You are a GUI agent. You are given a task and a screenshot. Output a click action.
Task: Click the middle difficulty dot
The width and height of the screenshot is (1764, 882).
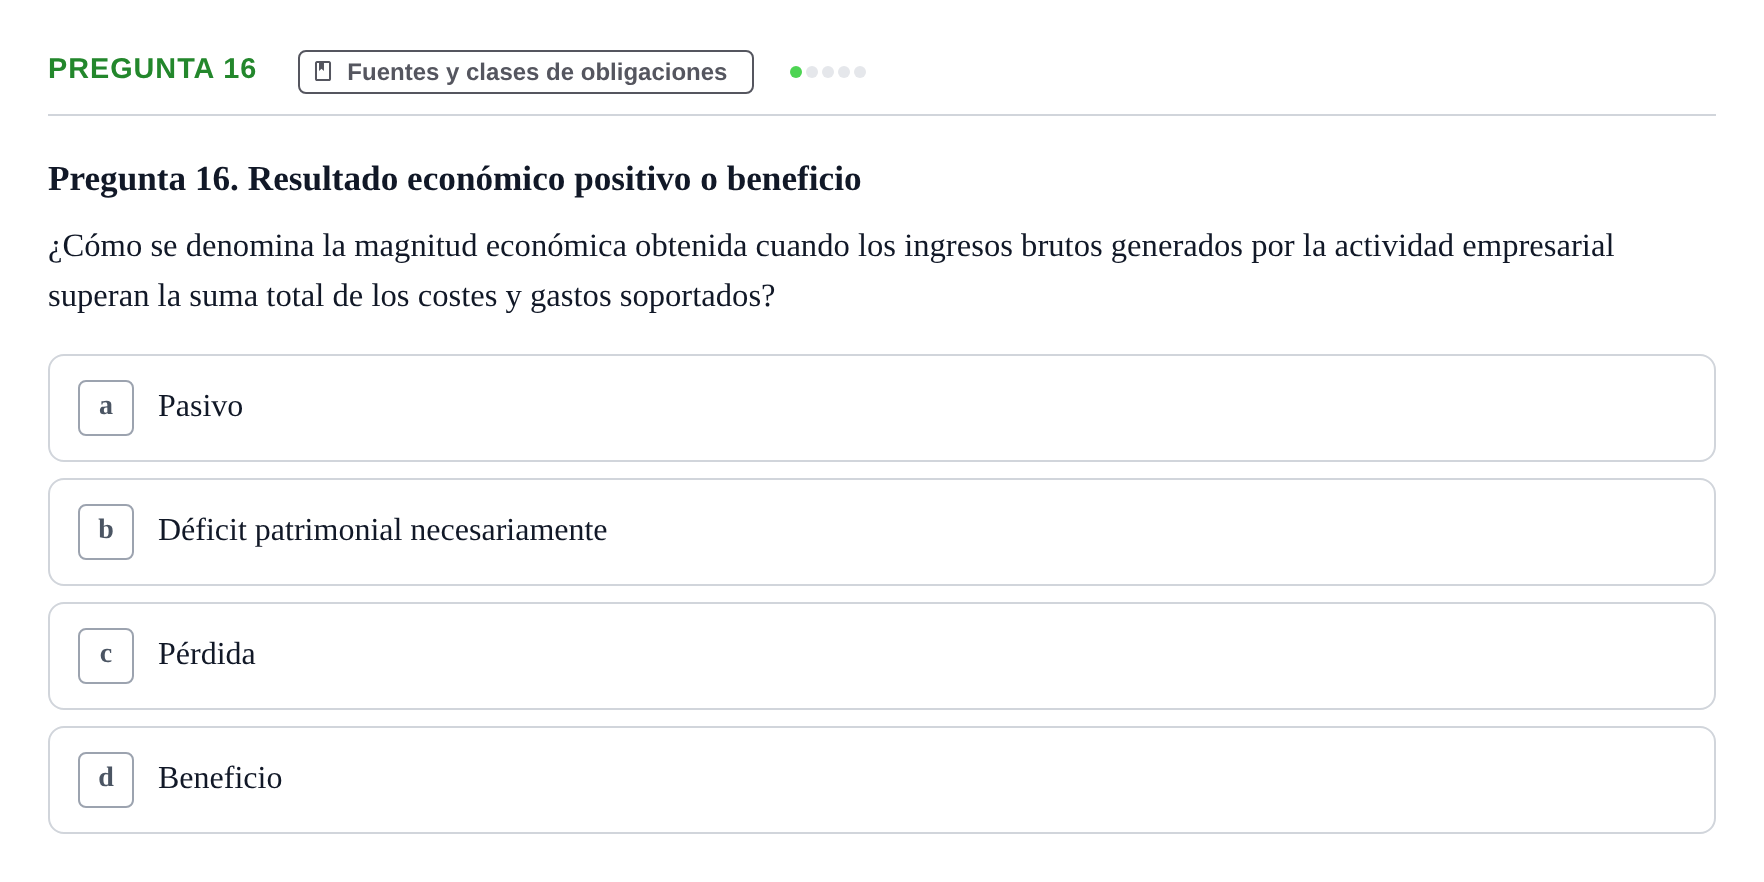pos(828,72)
